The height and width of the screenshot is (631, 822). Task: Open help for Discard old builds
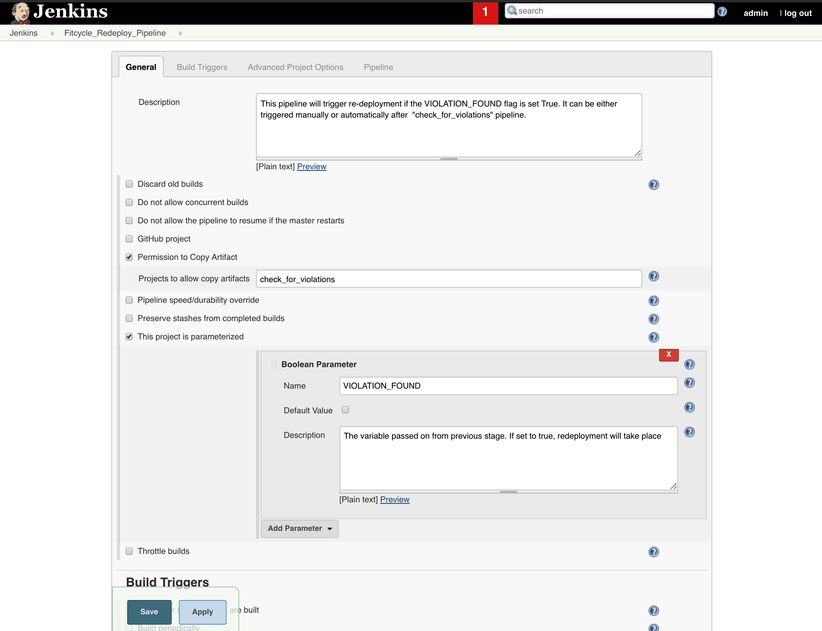654,184
